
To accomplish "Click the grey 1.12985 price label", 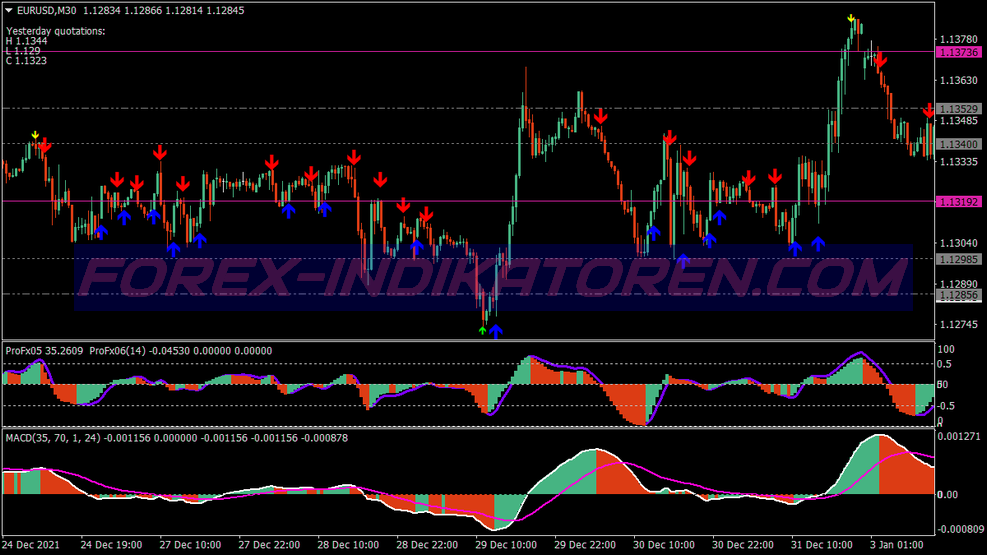I will (x=958, y=259).
